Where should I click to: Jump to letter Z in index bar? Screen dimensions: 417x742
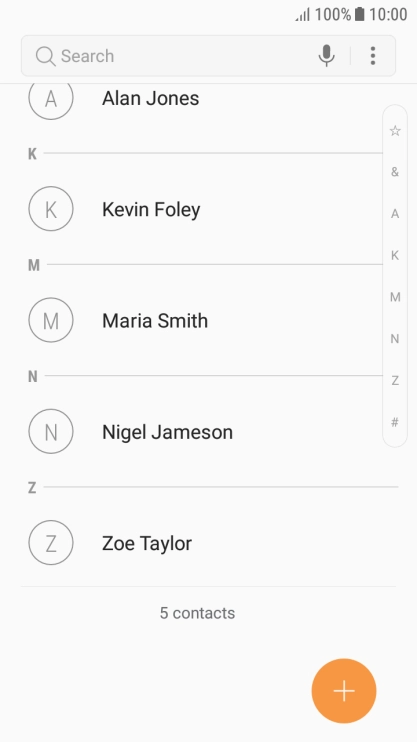coord(395,380)
